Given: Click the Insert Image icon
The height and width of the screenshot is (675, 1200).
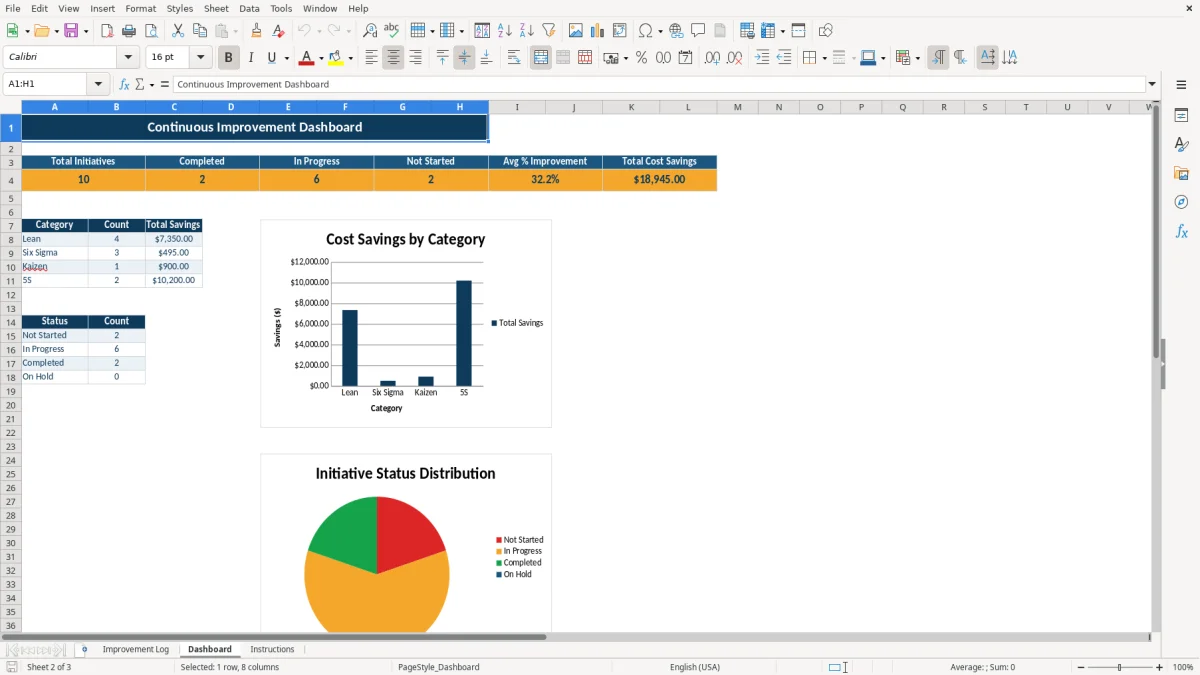Looking at the screenshot, I should click(x=576, y=31).
